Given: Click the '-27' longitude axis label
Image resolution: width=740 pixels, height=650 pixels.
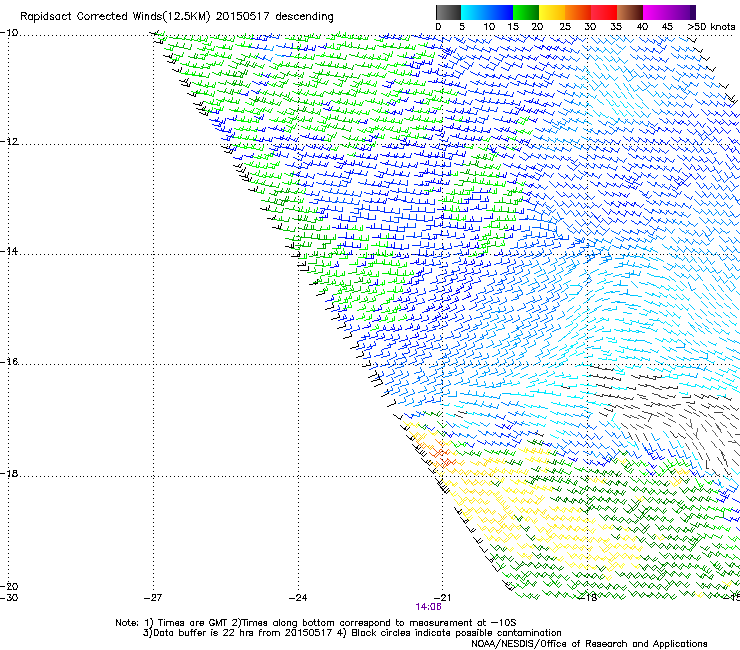Looking at the screenshot, I should [x=153, y=598].
